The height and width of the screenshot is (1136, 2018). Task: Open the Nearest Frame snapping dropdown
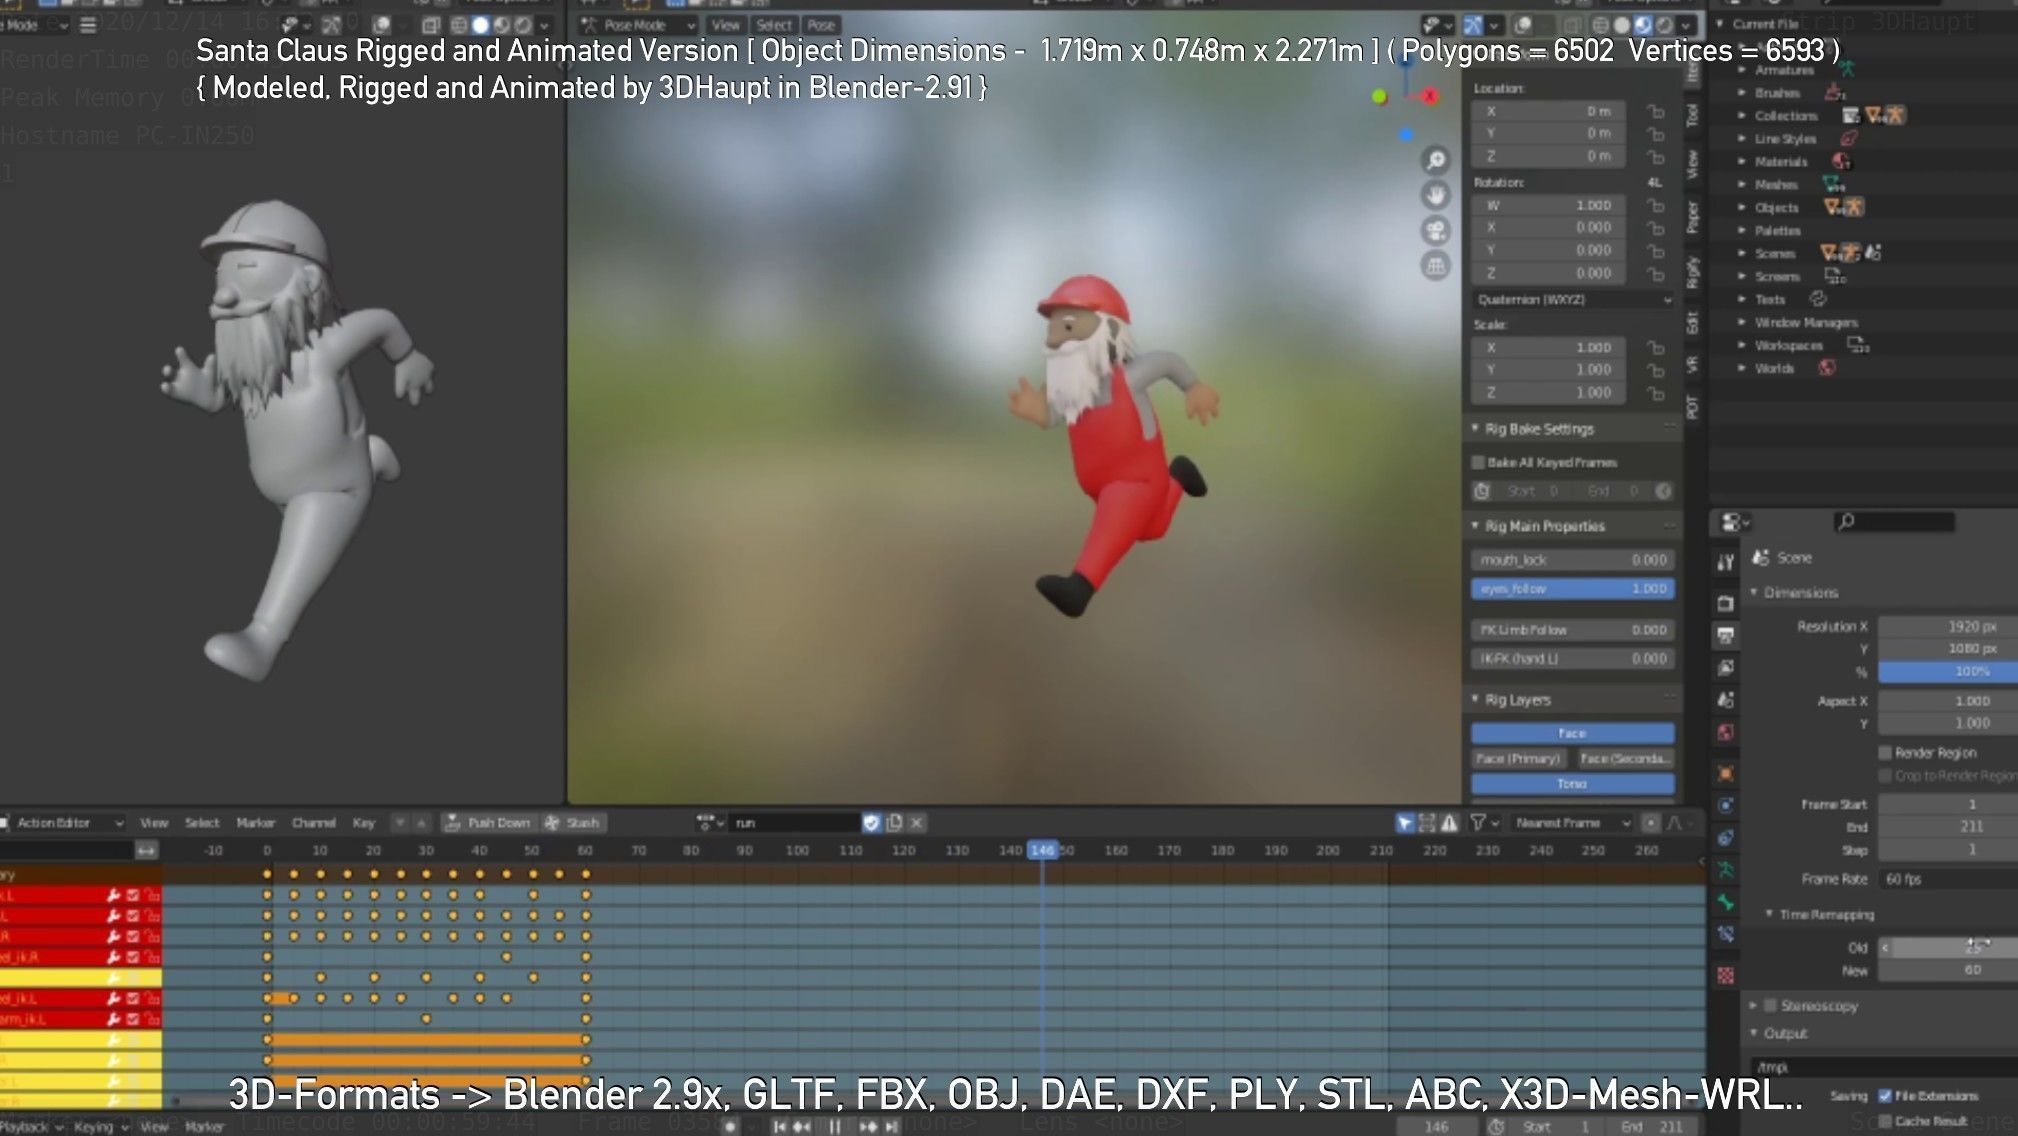(x=1572, y=822)
